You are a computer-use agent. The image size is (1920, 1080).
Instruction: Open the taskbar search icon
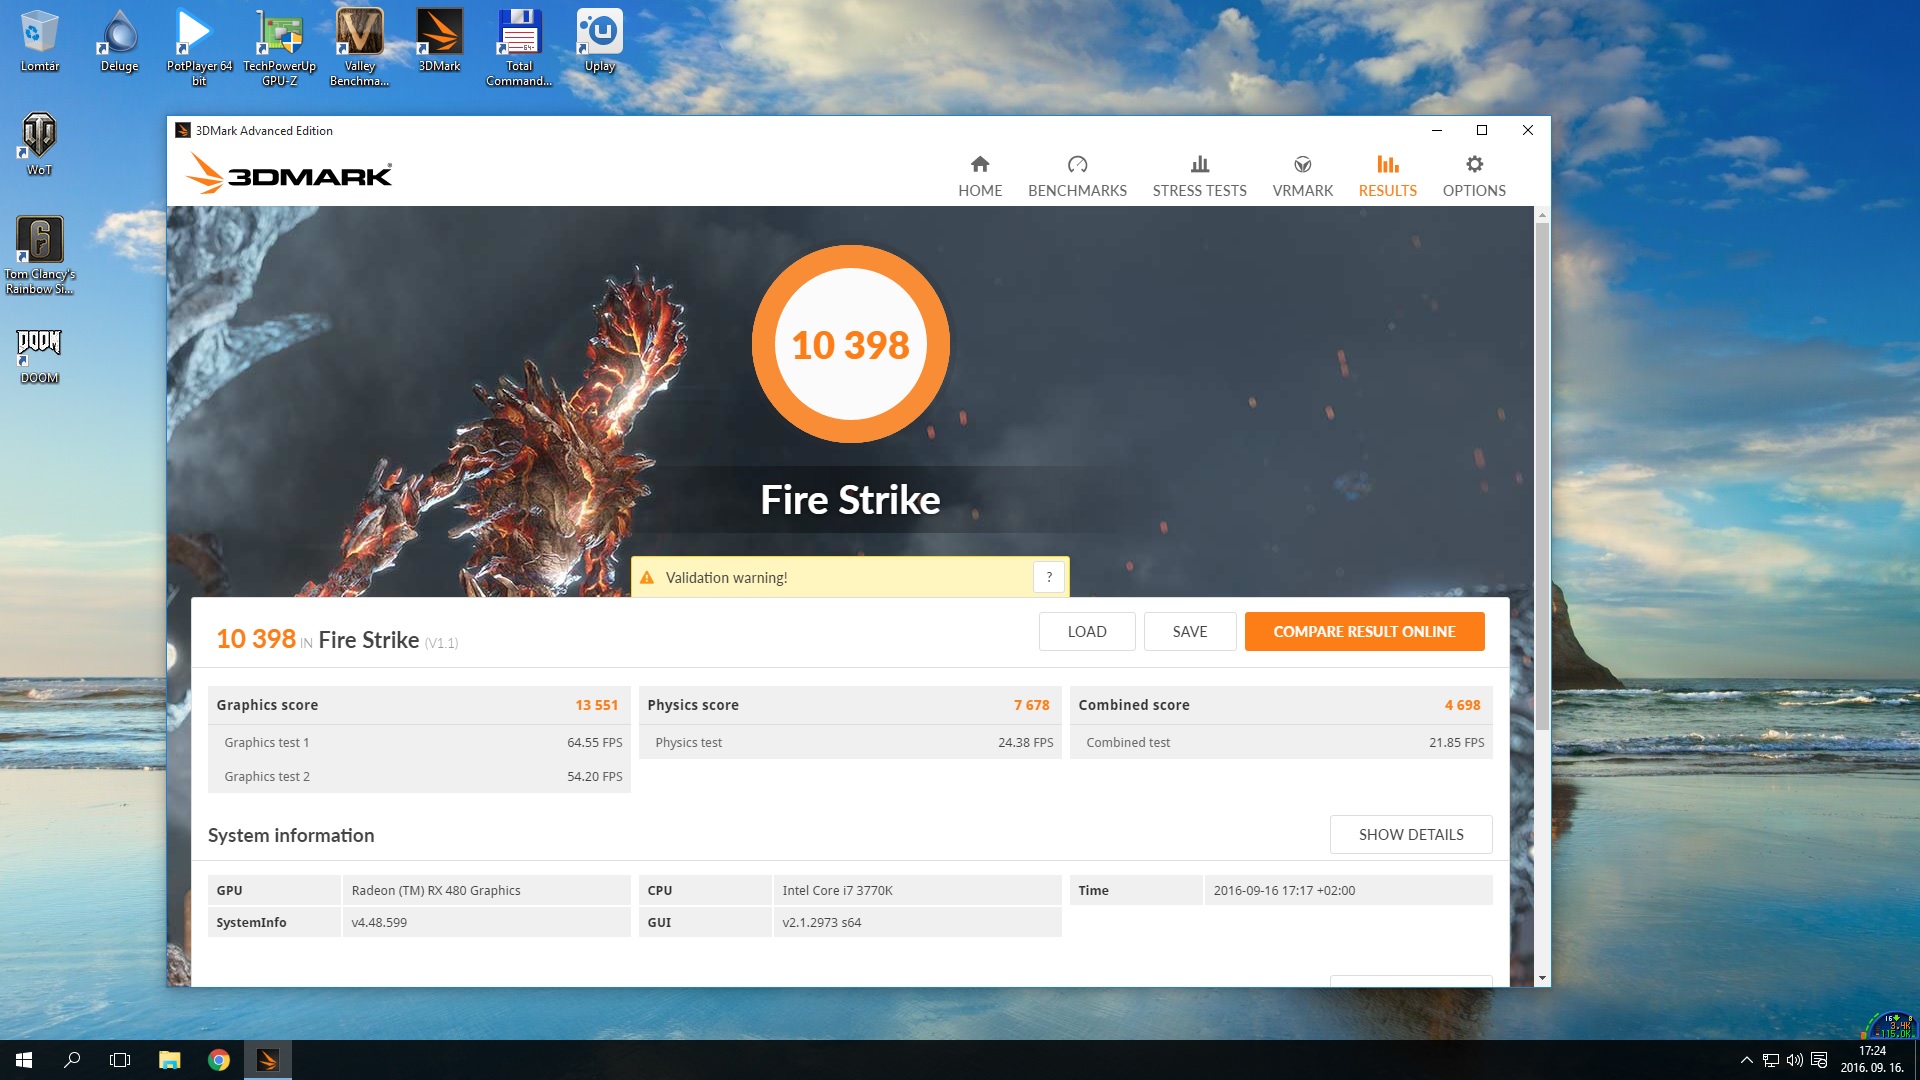click(x=72, y=1060)
